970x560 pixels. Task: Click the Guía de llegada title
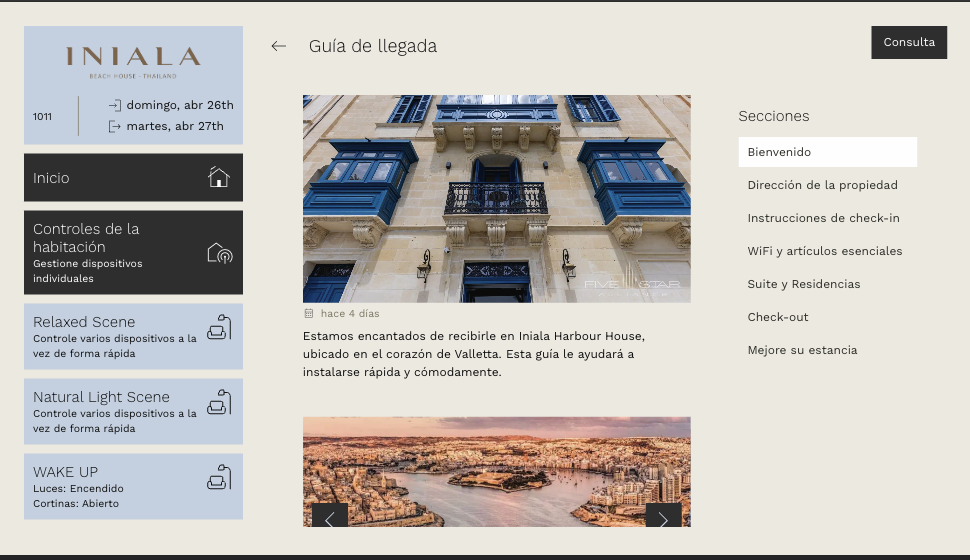(373, 46)
